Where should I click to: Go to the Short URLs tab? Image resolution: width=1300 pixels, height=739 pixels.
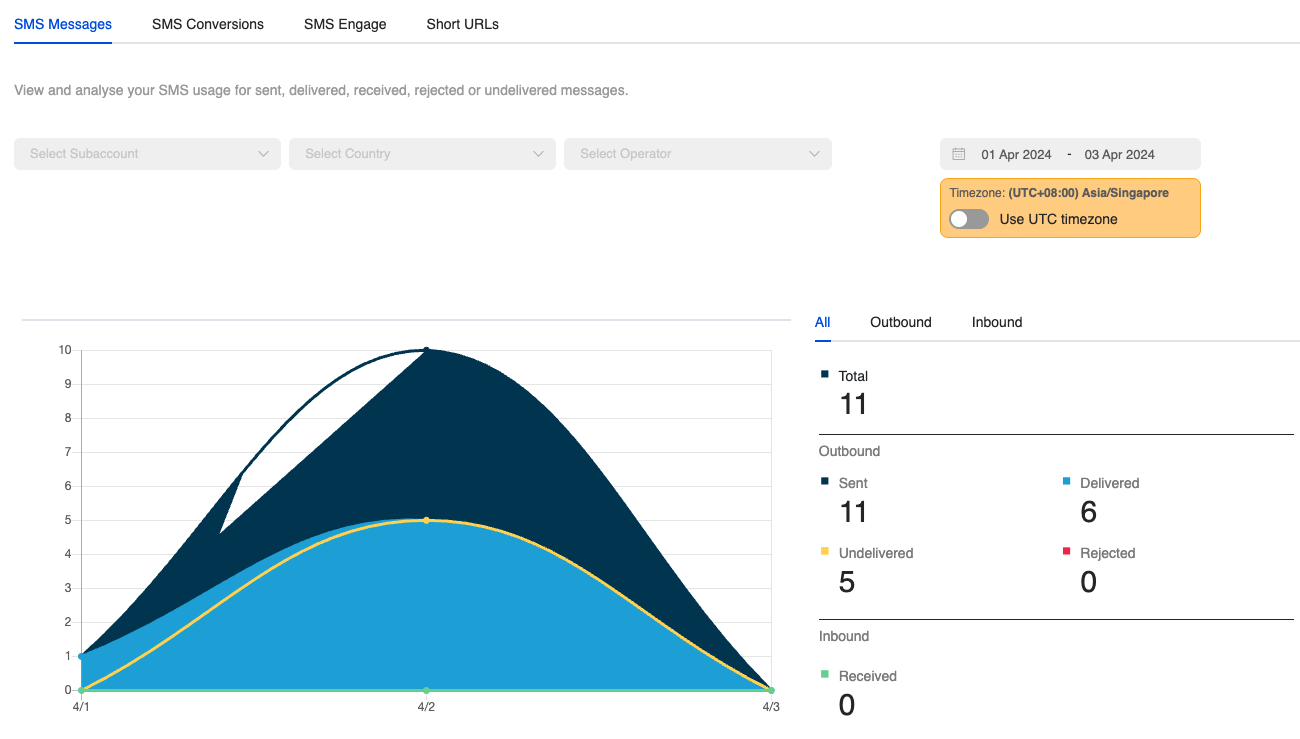tap(462, 24)
